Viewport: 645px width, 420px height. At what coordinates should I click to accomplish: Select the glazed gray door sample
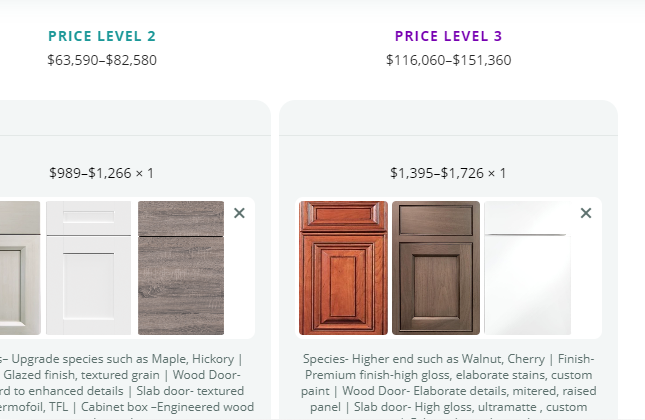tap(20, 268)
